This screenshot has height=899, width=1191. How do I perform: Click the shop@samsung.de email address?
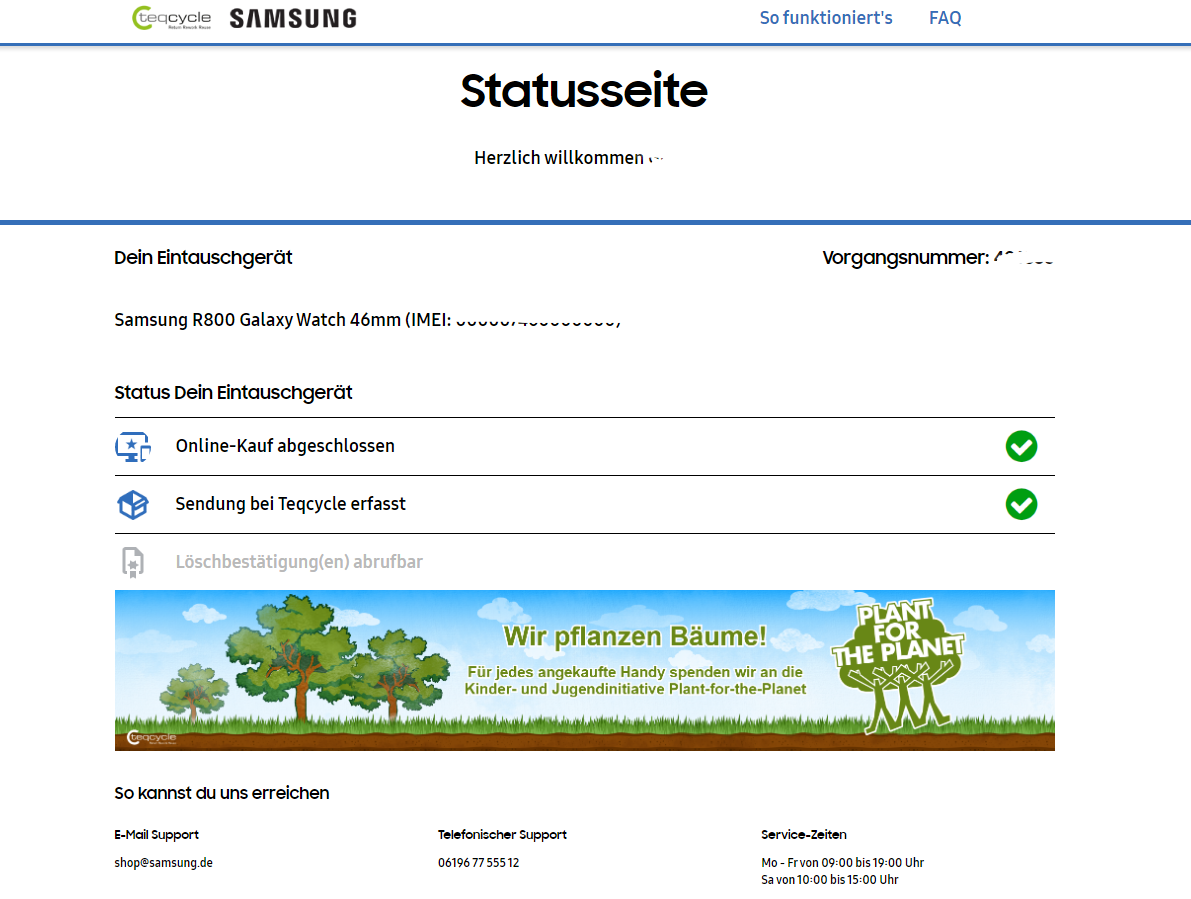coord(163,862)
